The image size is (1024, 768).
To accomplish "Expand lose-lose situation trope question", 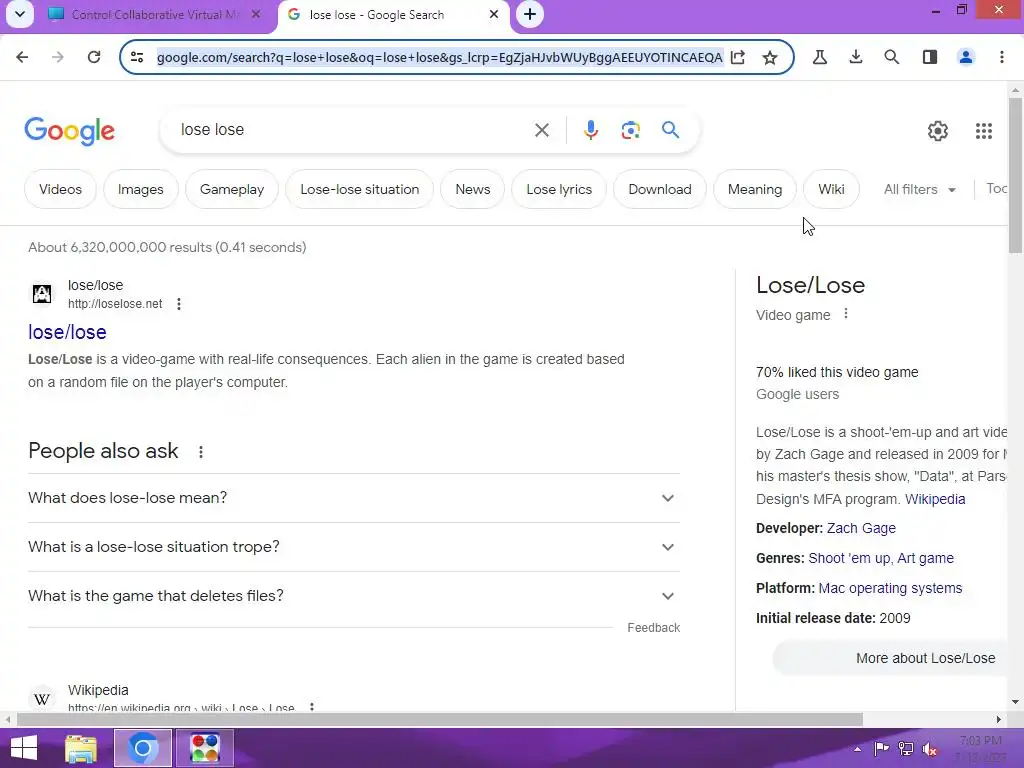I will [353, 547].
